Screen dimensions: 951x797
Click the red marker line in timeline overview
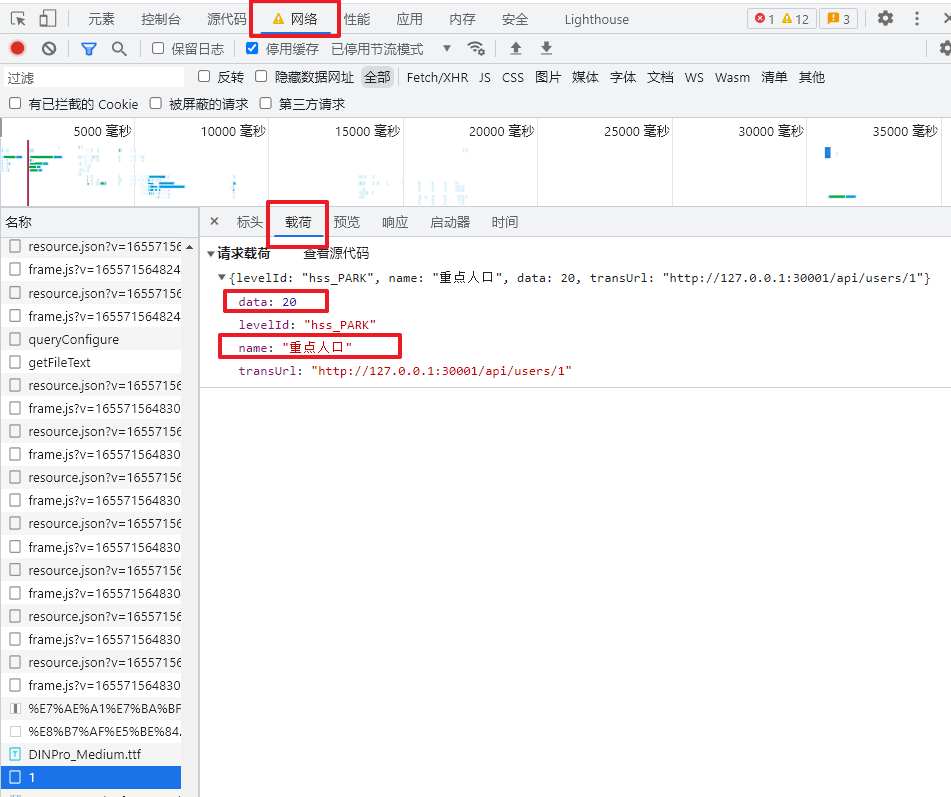pyautogui.click(x=27, y=173)
